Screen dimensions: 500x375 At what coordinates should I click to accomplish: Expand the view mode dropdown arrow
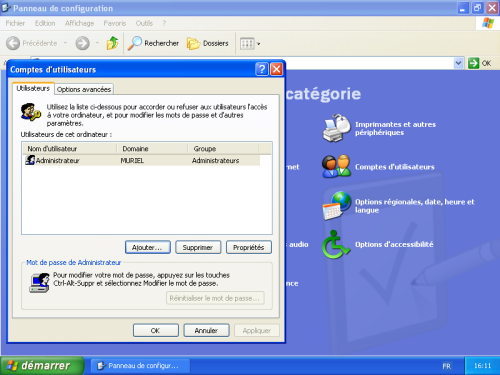pos(259,44)
